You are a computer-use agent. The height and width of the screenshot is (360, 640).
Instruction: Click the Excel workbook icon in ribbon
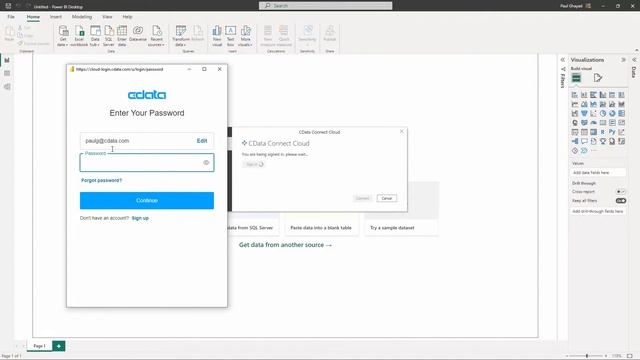(x=79, y=36)
